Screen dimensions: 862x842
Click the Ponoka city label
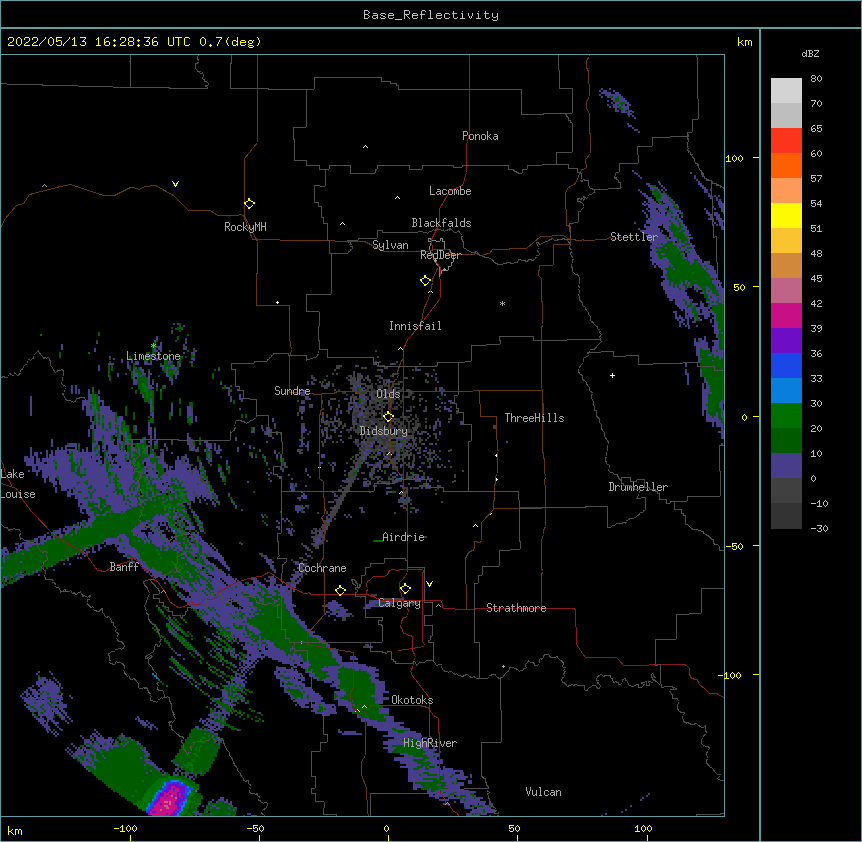coord(480,136)
